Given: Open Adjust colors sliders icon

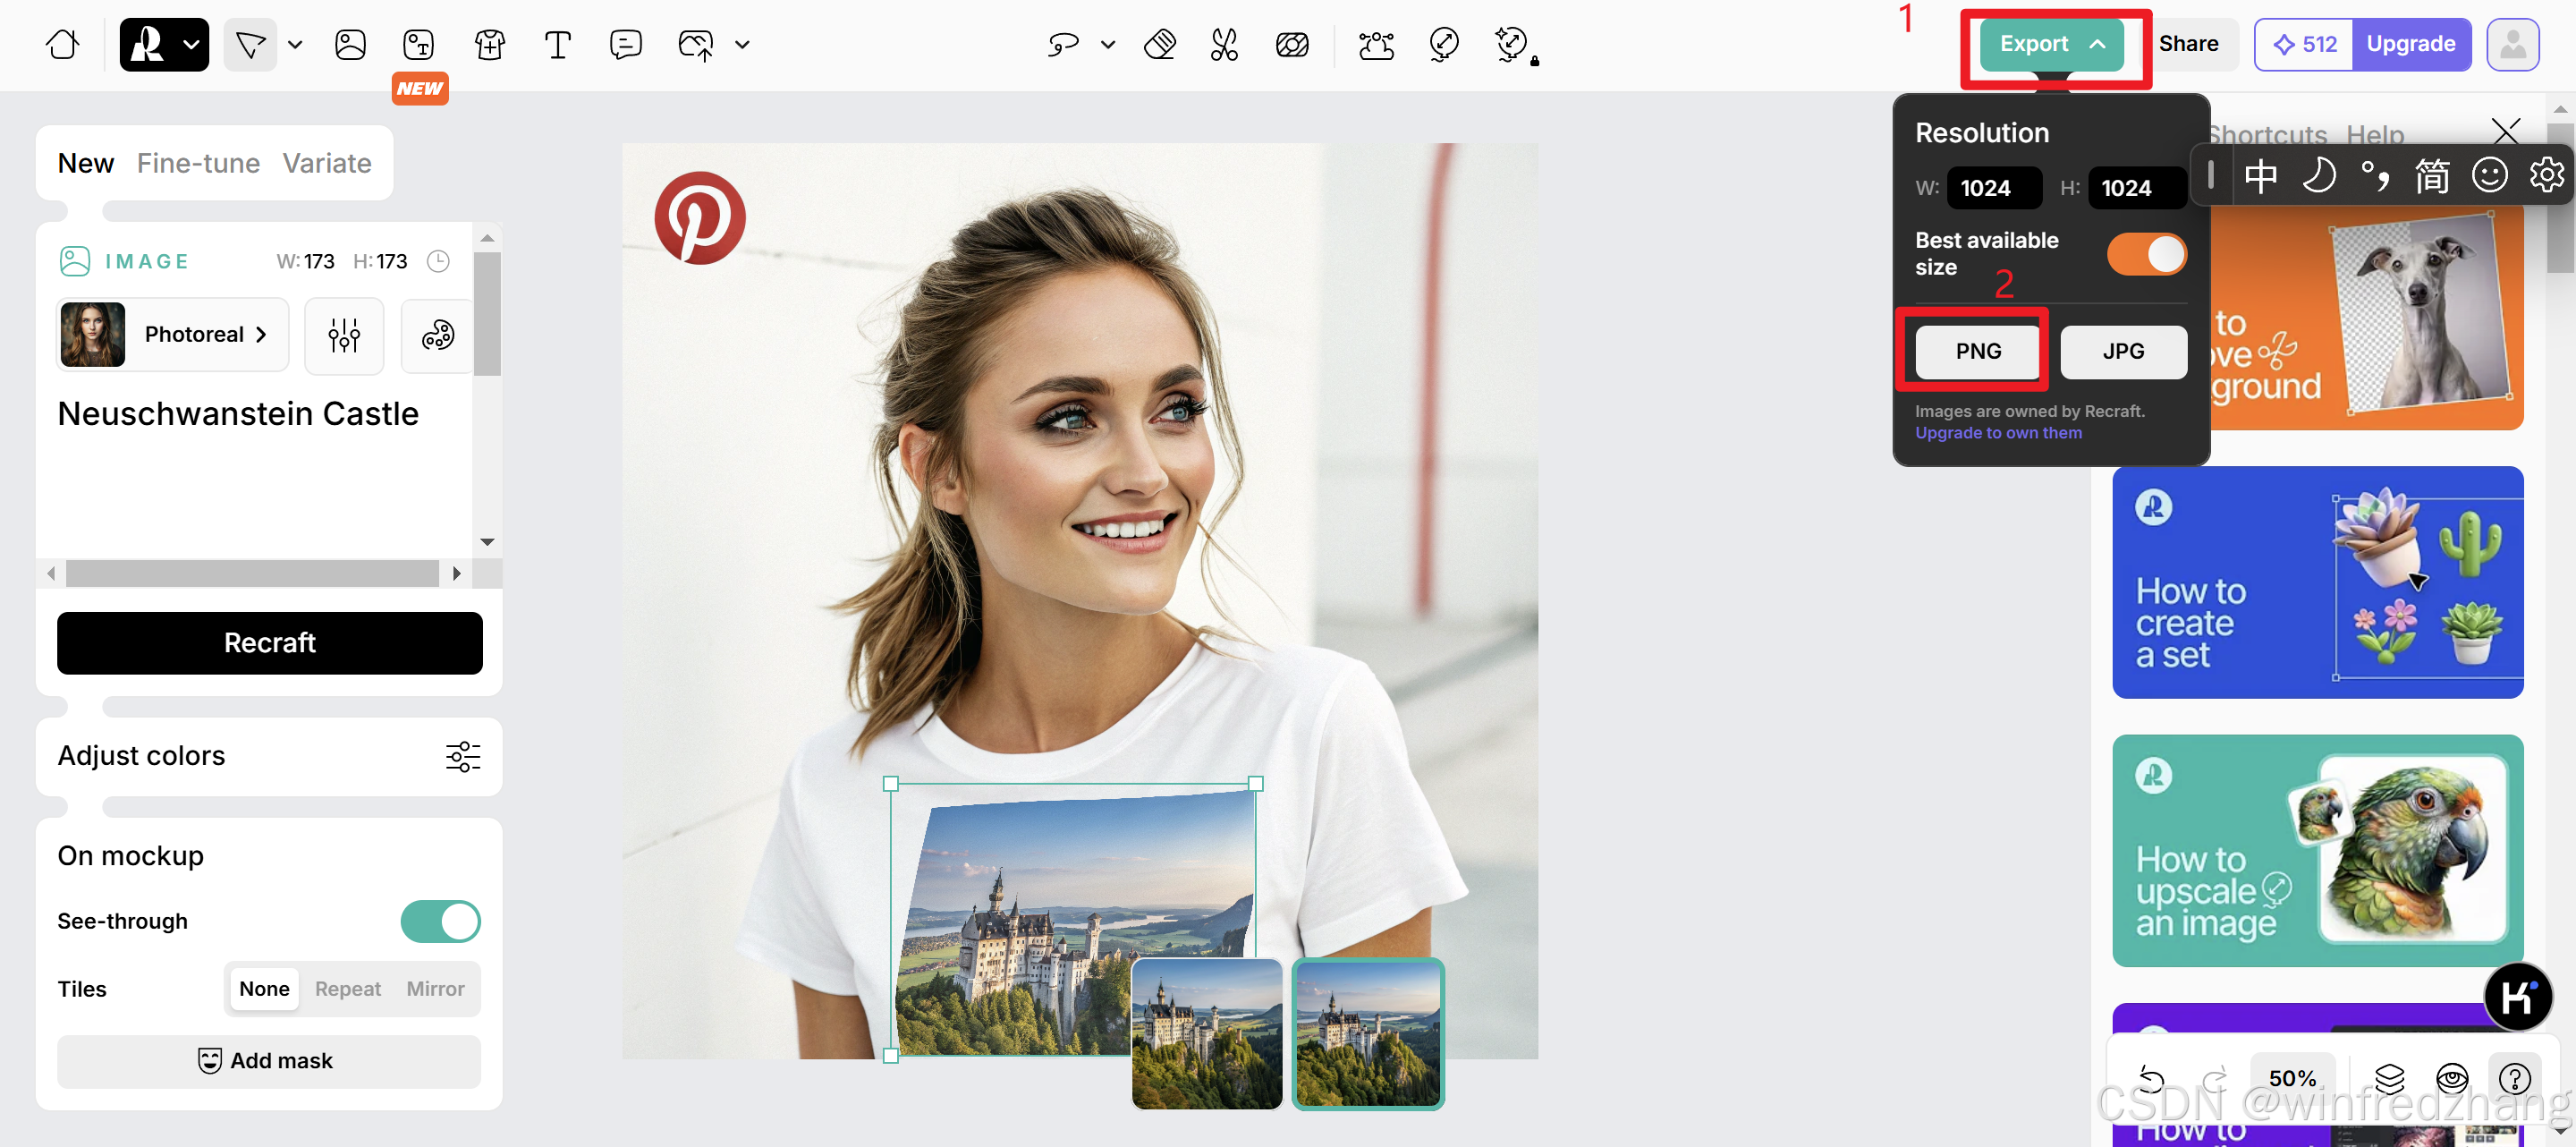Looking at the screenshot, I should click(x=462, y=756).
